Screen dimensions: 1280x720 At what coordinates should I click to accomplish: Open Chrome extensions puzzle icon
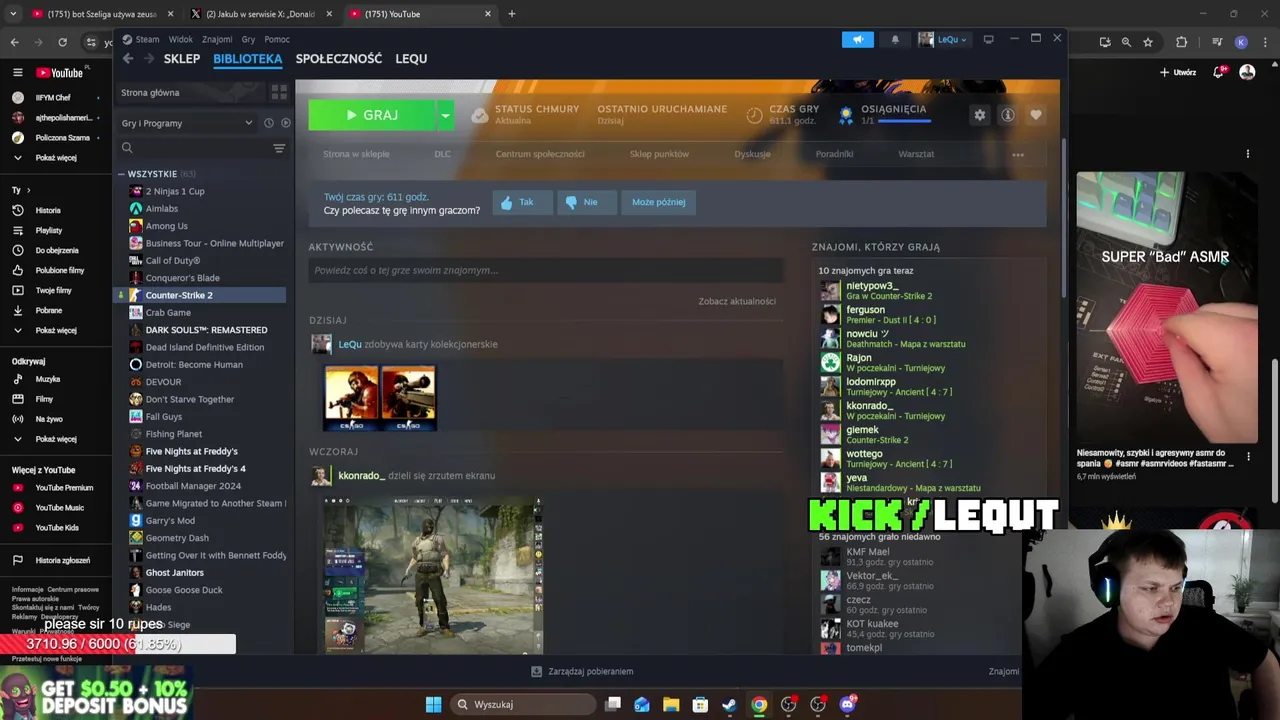1182,42
